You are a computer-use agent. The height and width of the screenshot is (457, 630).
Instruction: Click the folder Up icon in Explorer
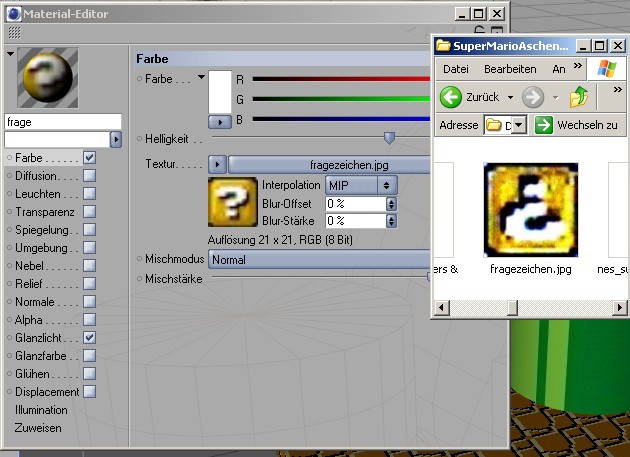pos(580,97)
